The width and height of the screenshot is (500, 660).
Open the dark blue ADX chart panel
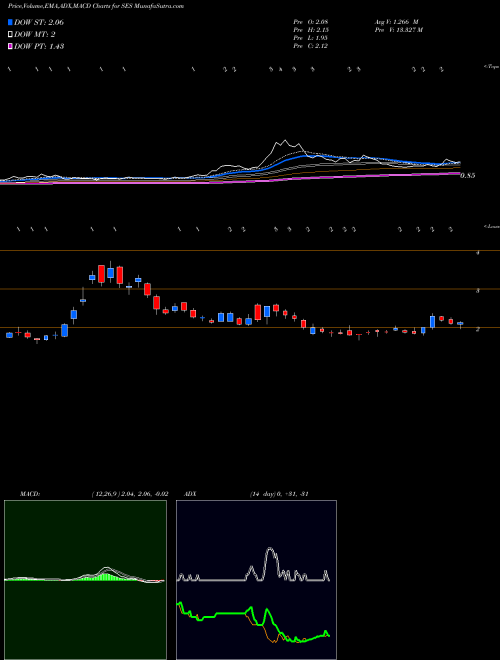[x=256, y=580]
